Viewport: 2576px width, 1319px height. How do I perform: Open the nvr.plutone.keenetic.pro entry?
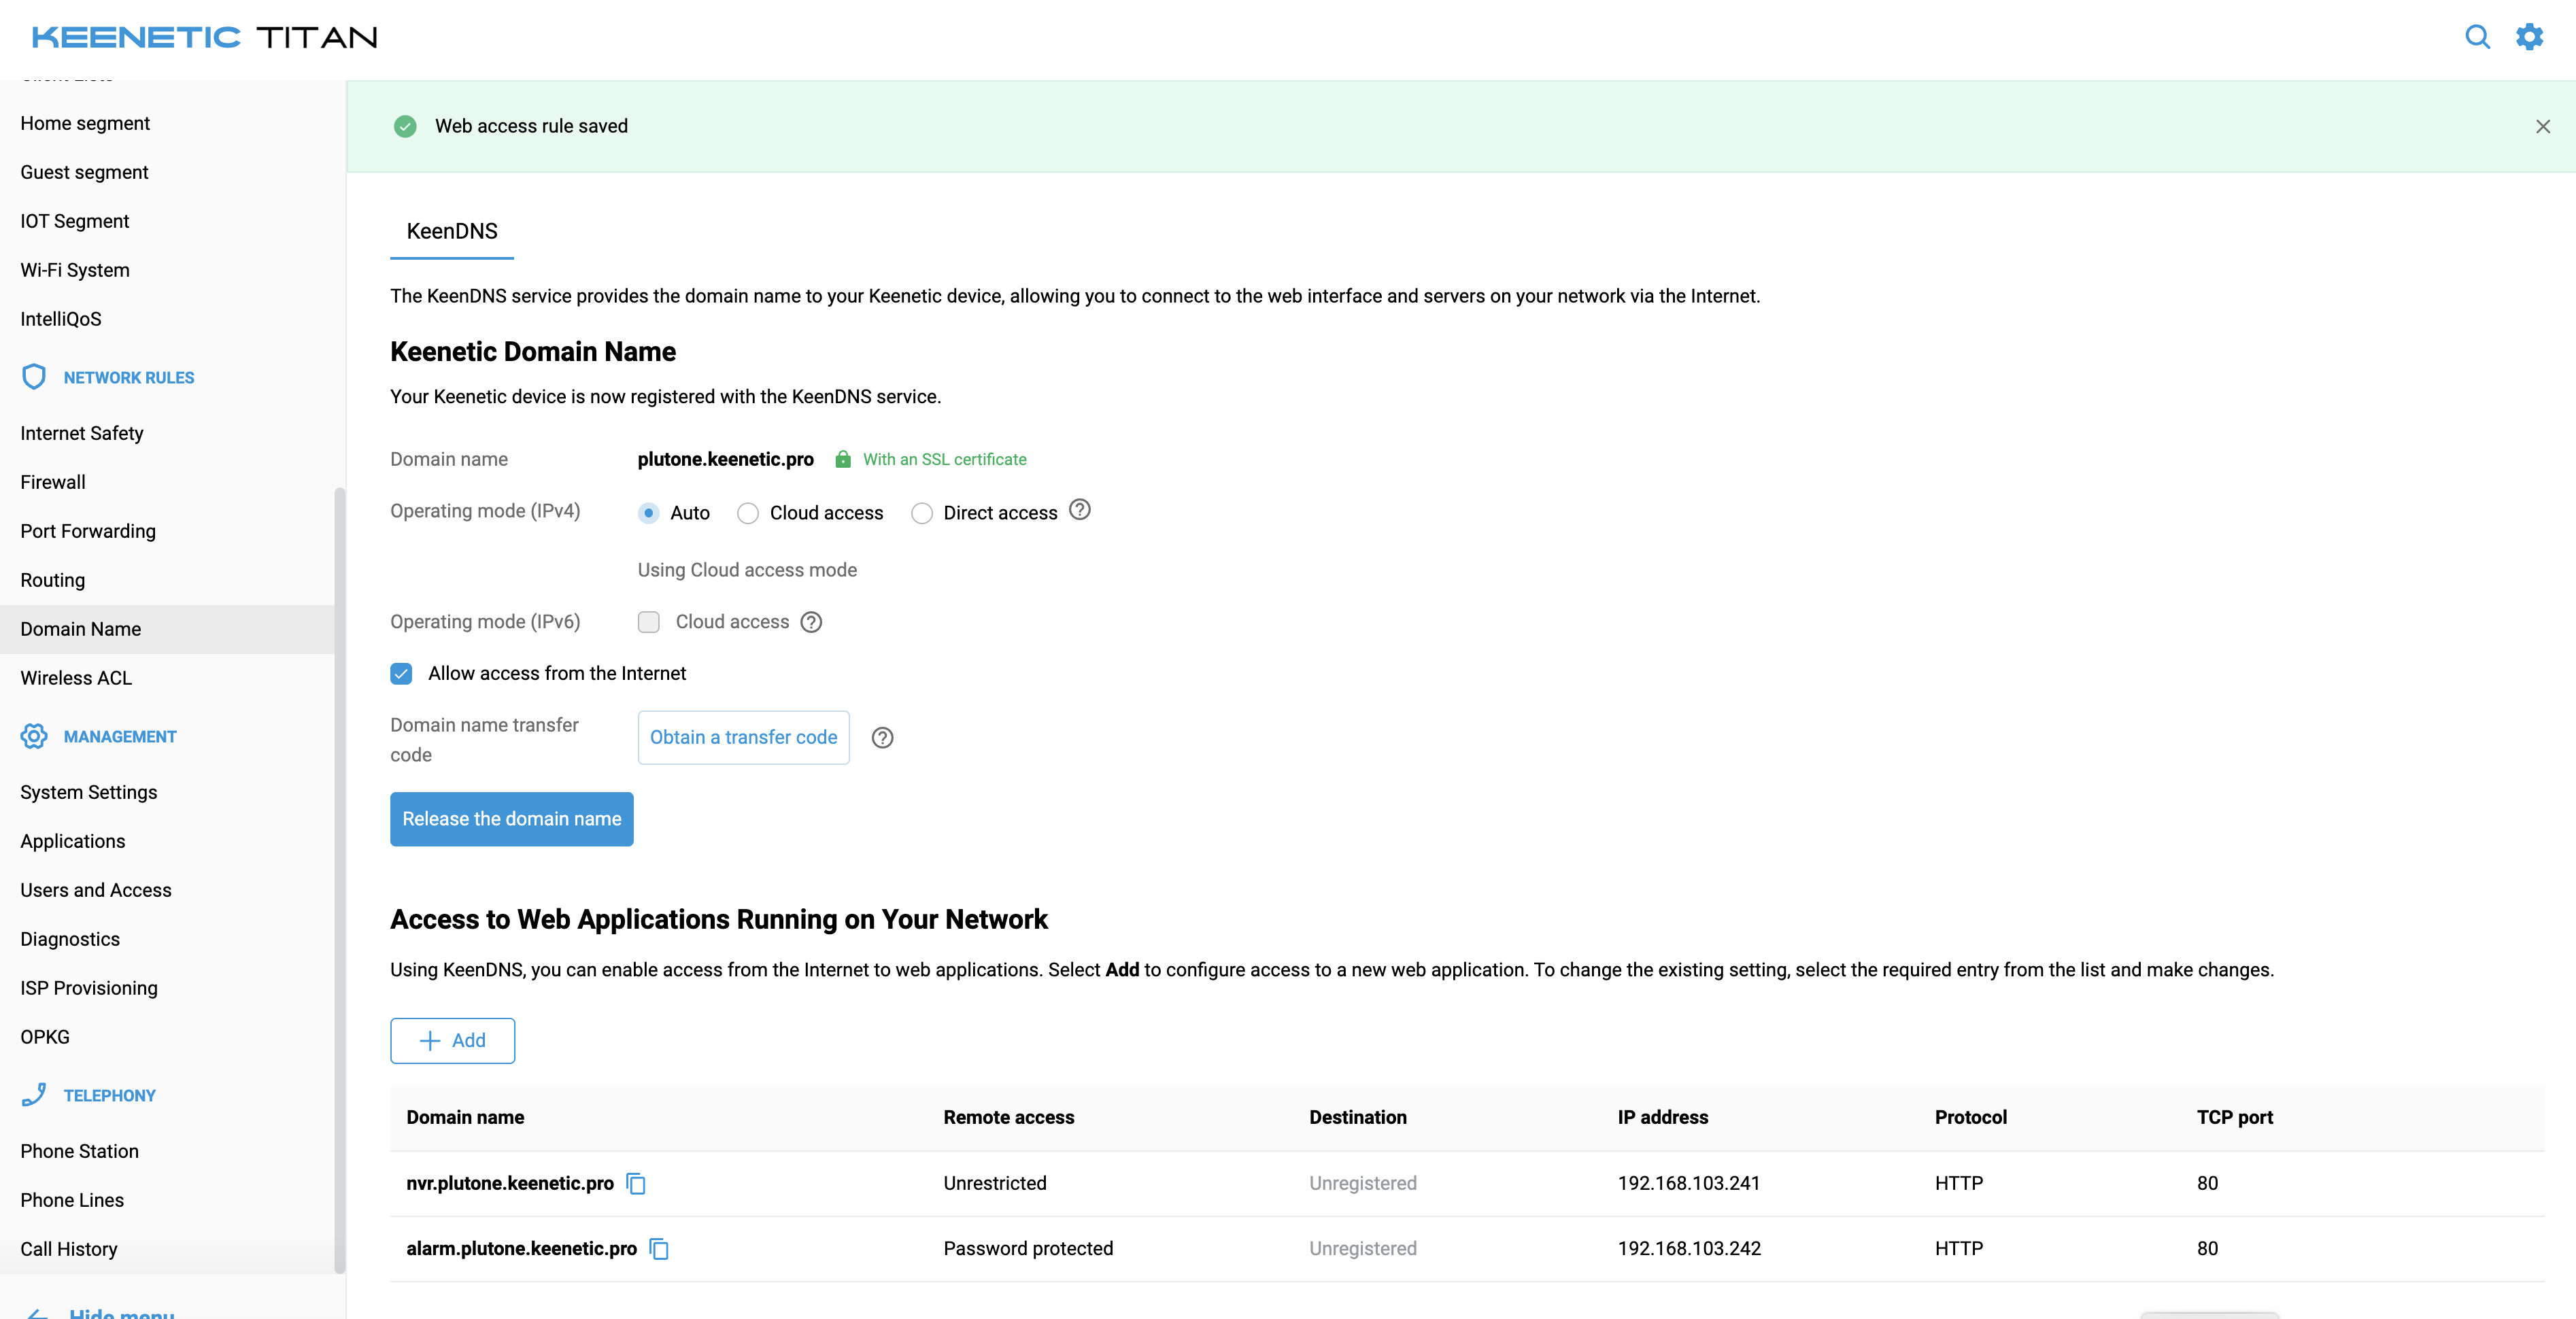pyautogui.click(x=510, y=1184)
